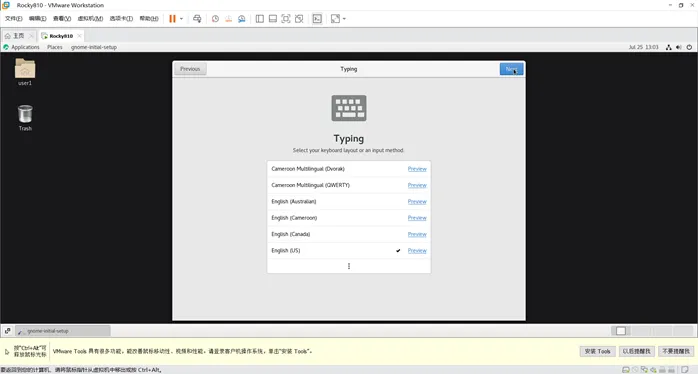Open the power options dropdown beside the pause icon
698x374 pixels.
(181, 19)
